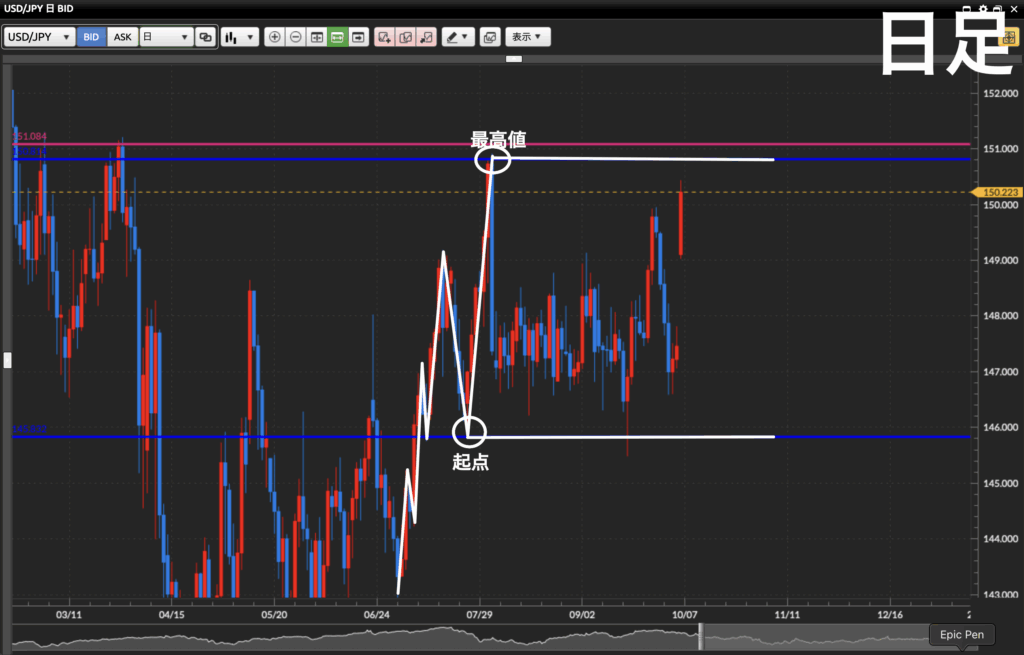Click the chart window copy icon
The image size is (1024, 655).
pos(489,37)
